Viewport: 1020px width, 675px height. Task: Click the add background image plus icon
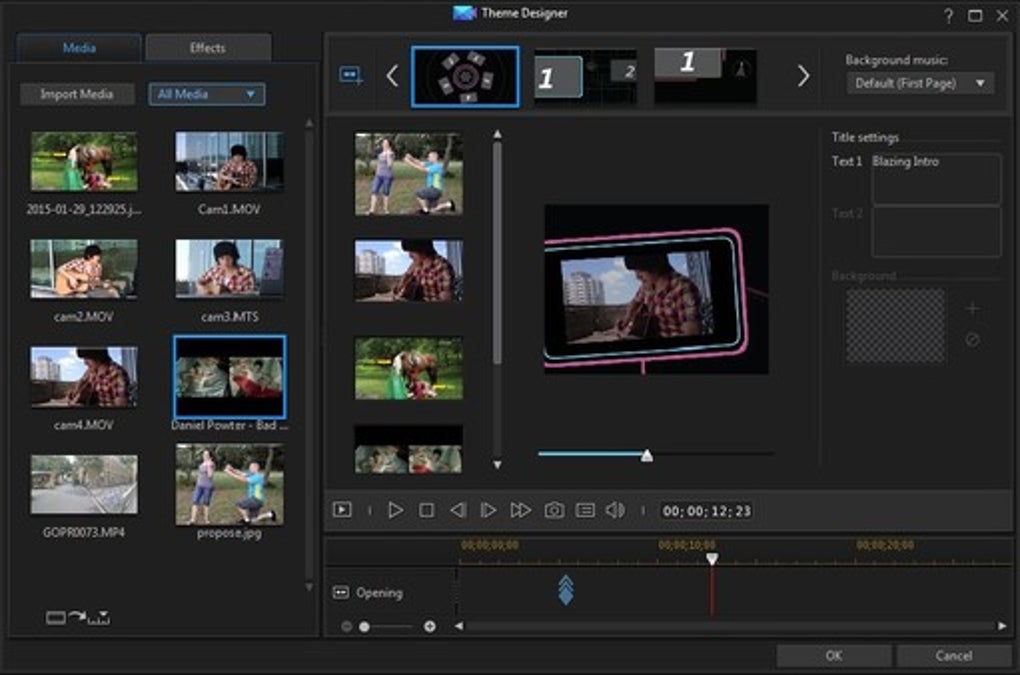pos(972,309)
